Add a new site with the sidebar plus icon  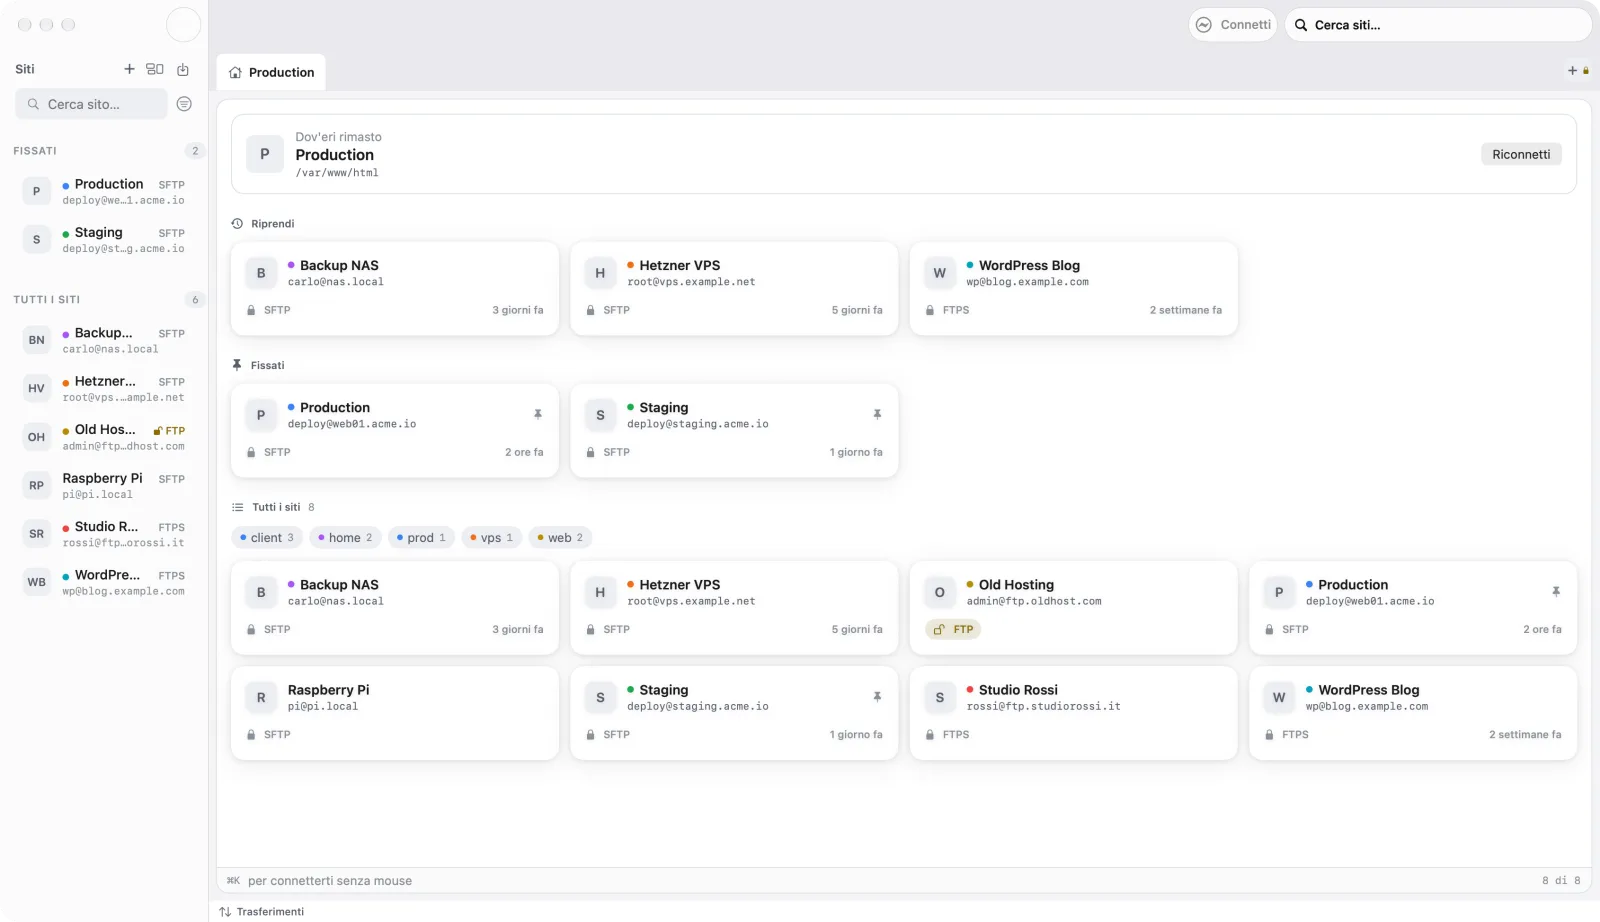[129, 69]
